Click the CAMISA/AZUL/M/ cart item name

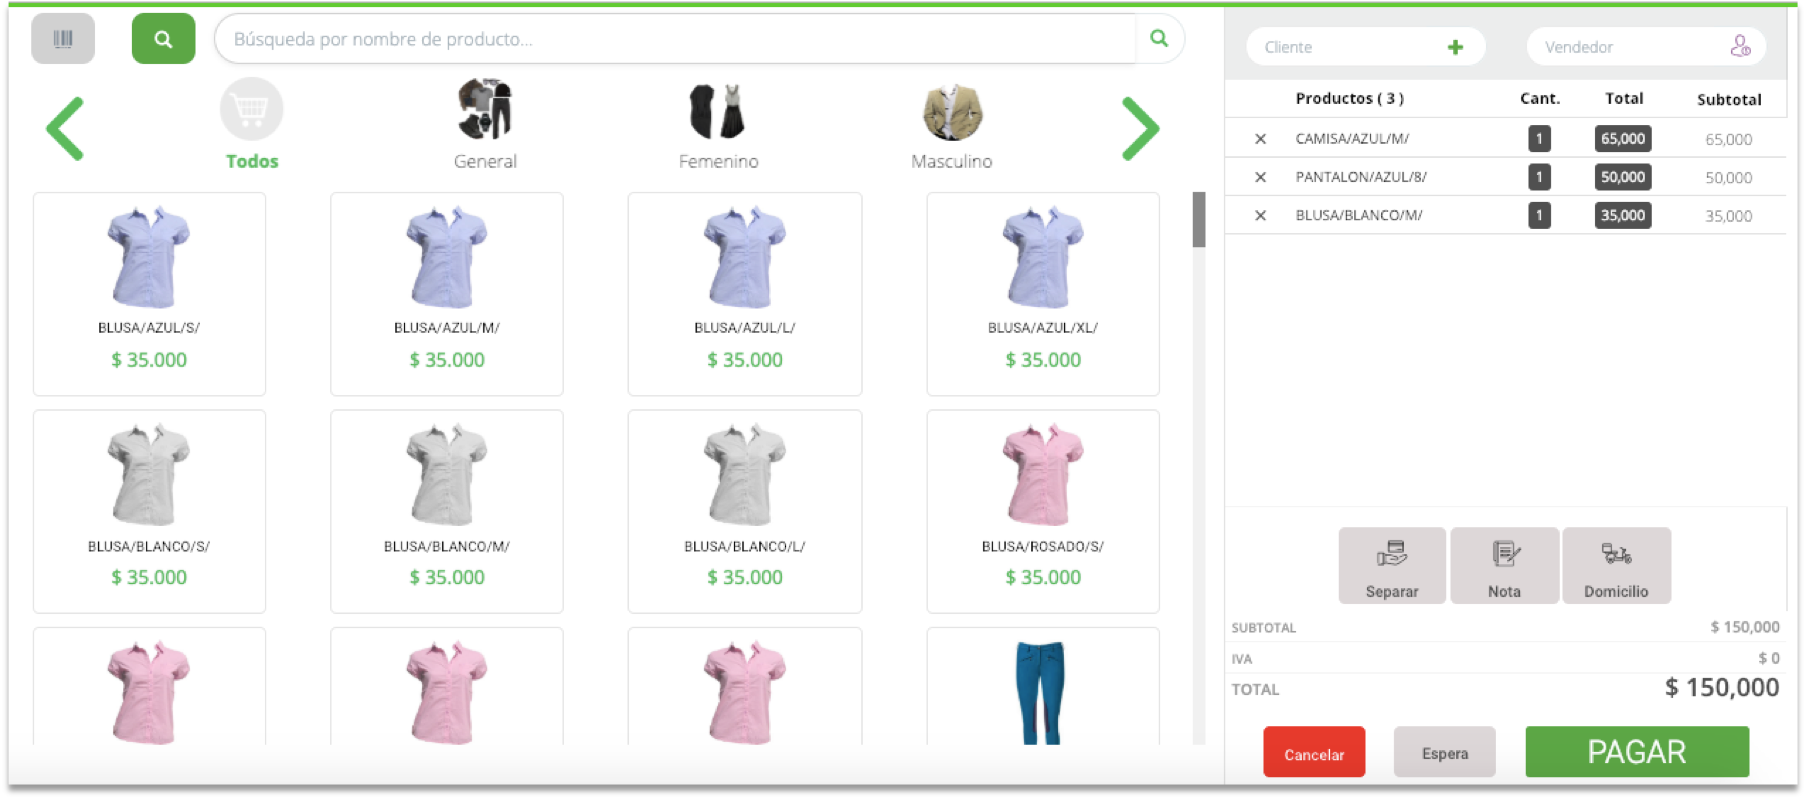tap(1352, 139)
